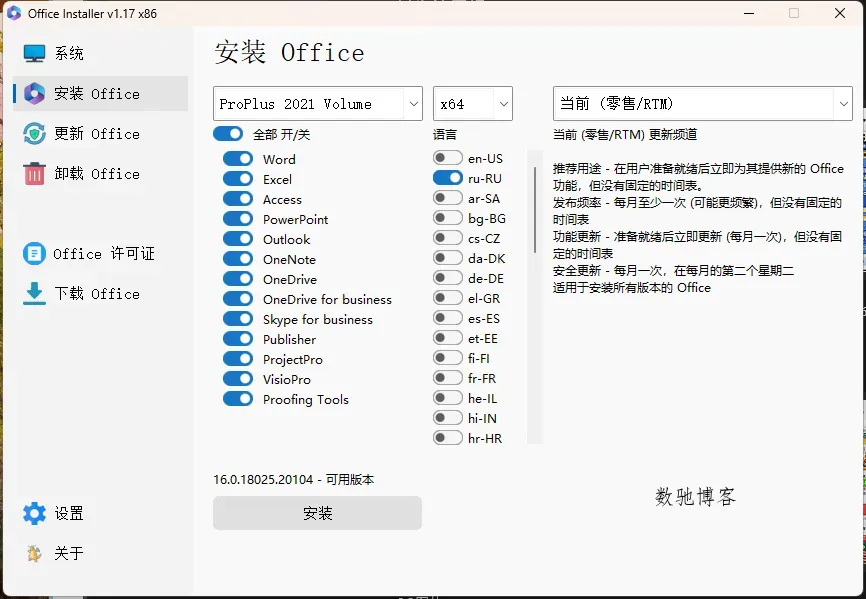Viewport: 866px width, 599px height.
Task: Turn on fr-FR language toggle
Action: tap(448, 378)
